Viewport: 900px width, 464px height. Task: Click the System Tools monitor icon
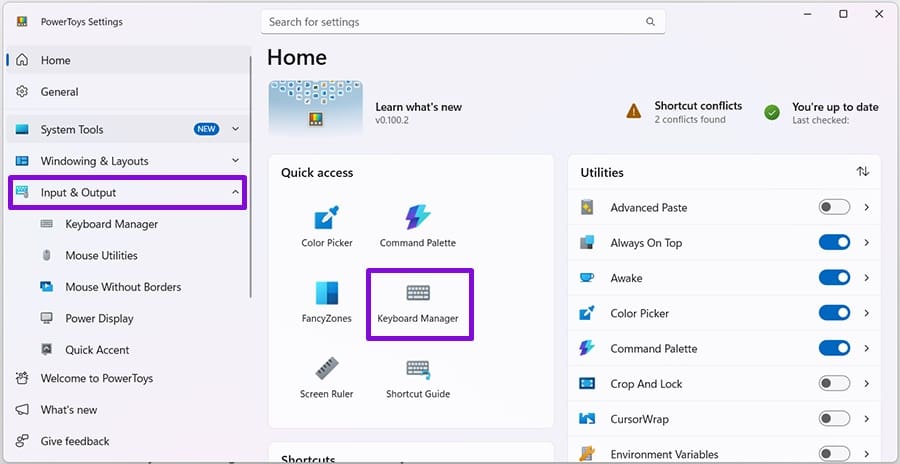pyautogui.click(x=22, y=129)
